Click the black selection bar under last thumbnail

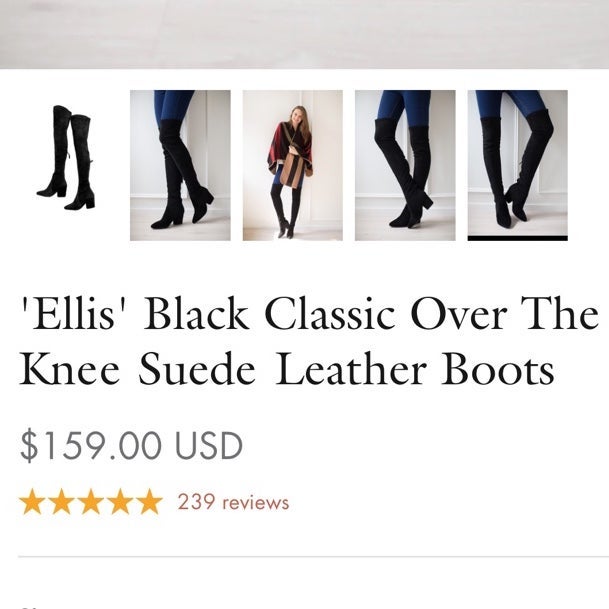(518, 238)
